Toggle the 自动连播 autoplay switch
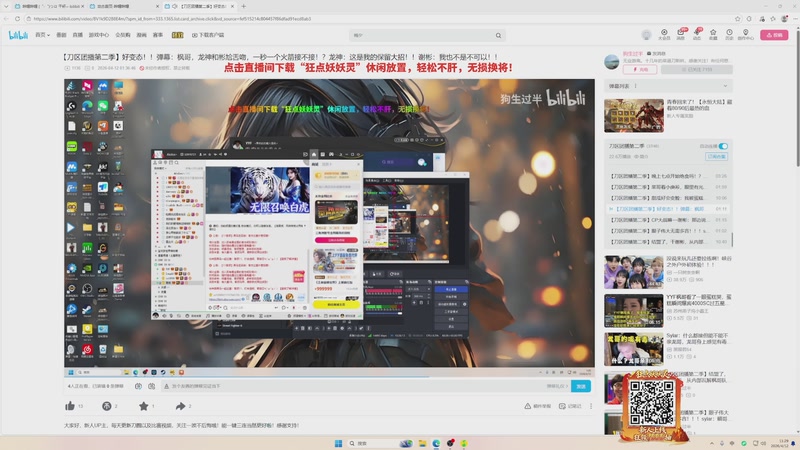 click(723, 146)
